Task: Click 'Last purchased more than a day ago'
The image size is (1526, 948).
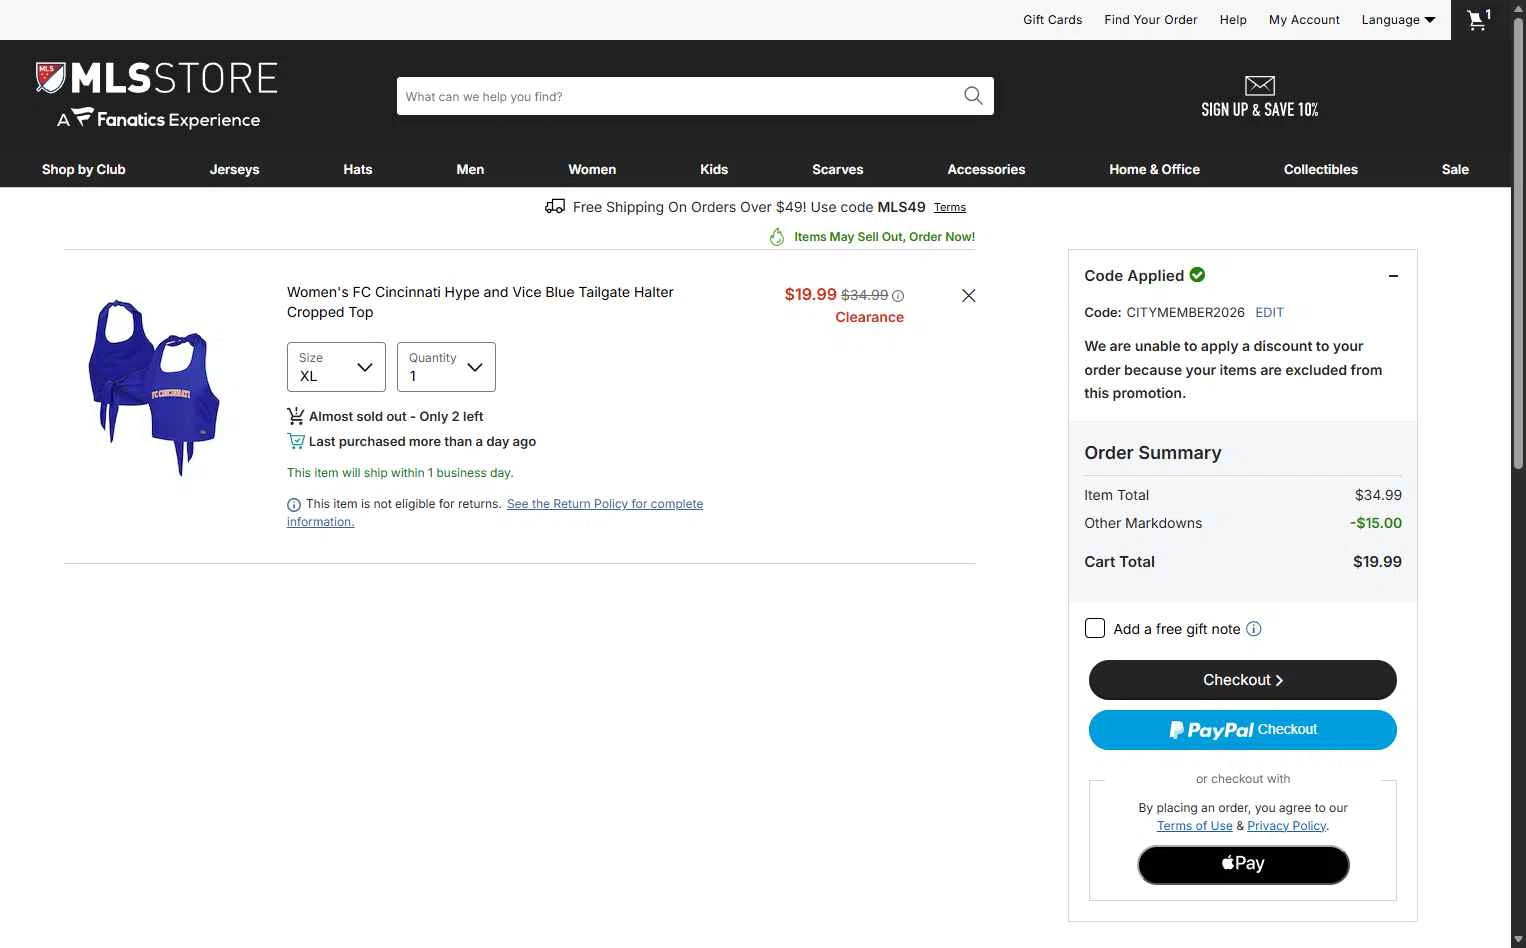Action: pyautogui.click(x=422, y=442)
